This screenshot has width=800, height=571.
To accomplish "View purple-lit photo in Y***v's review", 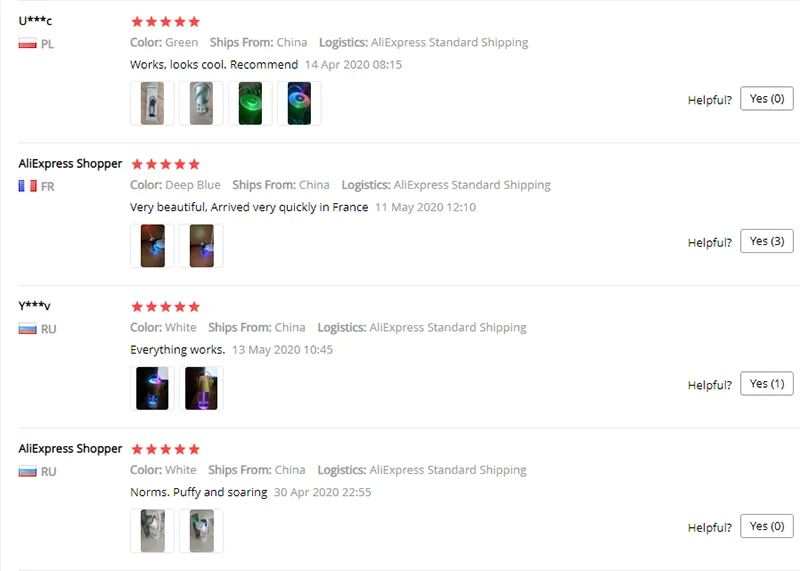I will (x=201, y=388).
